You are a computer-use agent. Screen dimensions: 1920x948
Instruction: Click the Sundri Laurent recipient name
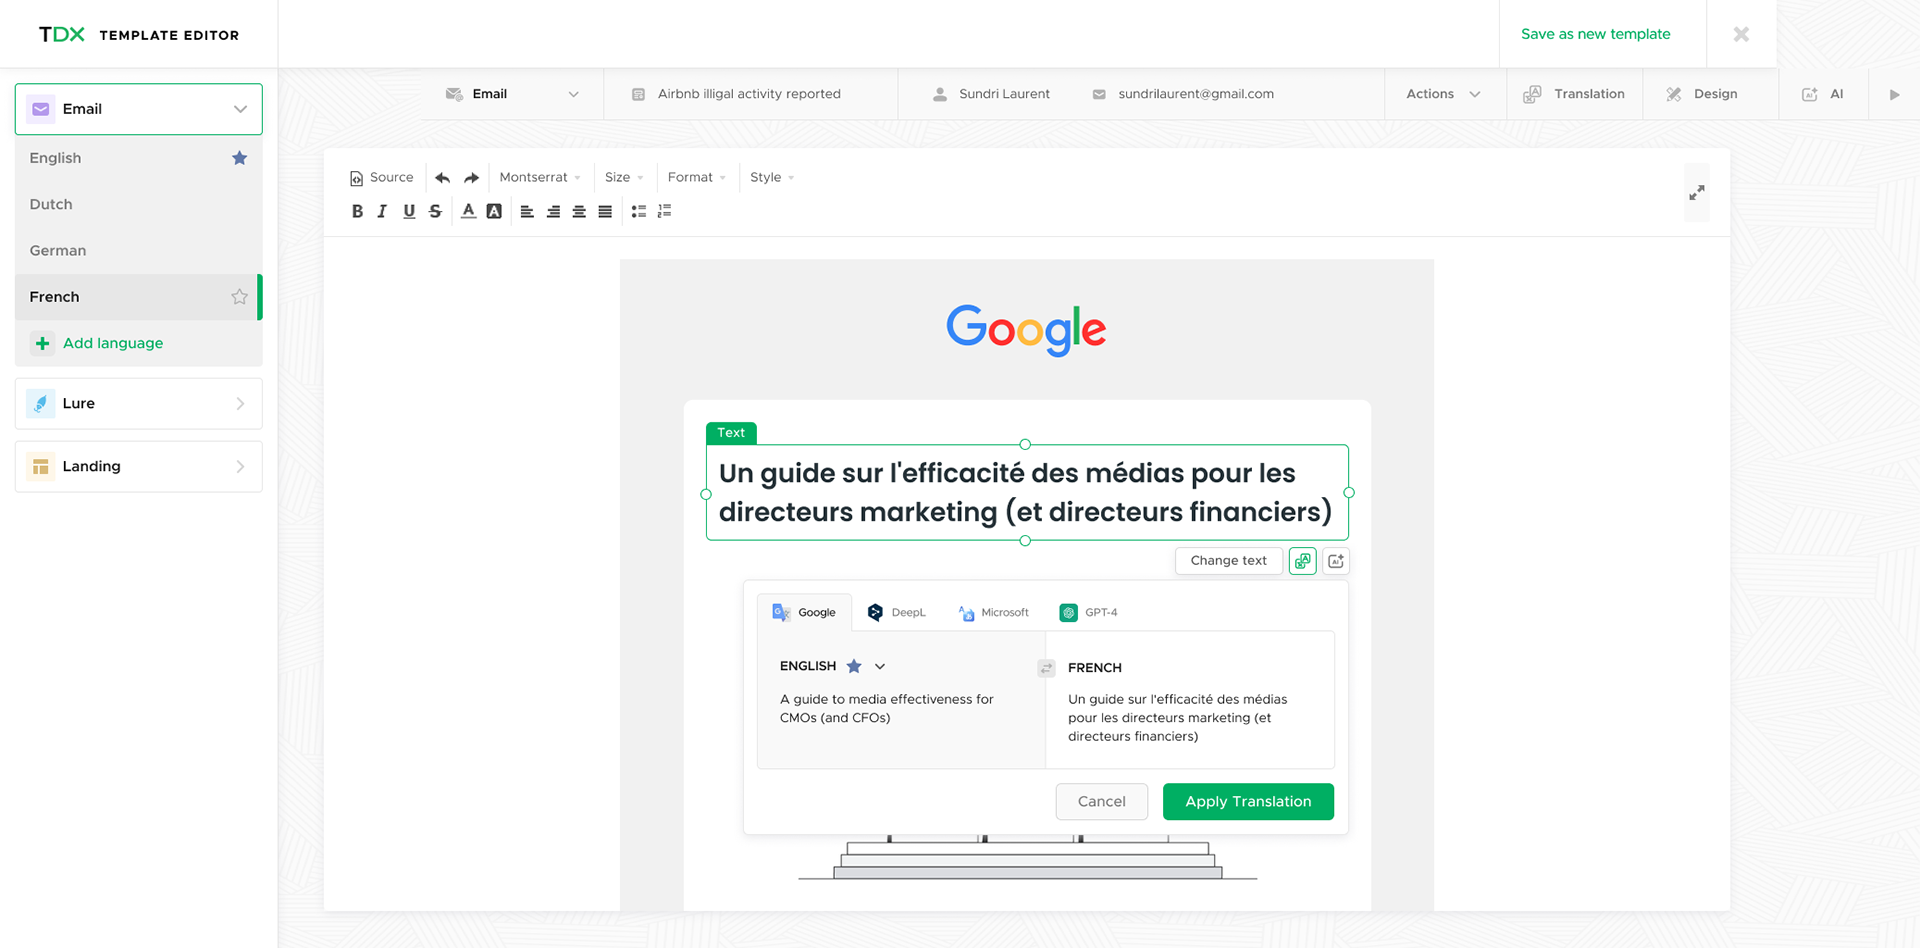point(1004,94)
